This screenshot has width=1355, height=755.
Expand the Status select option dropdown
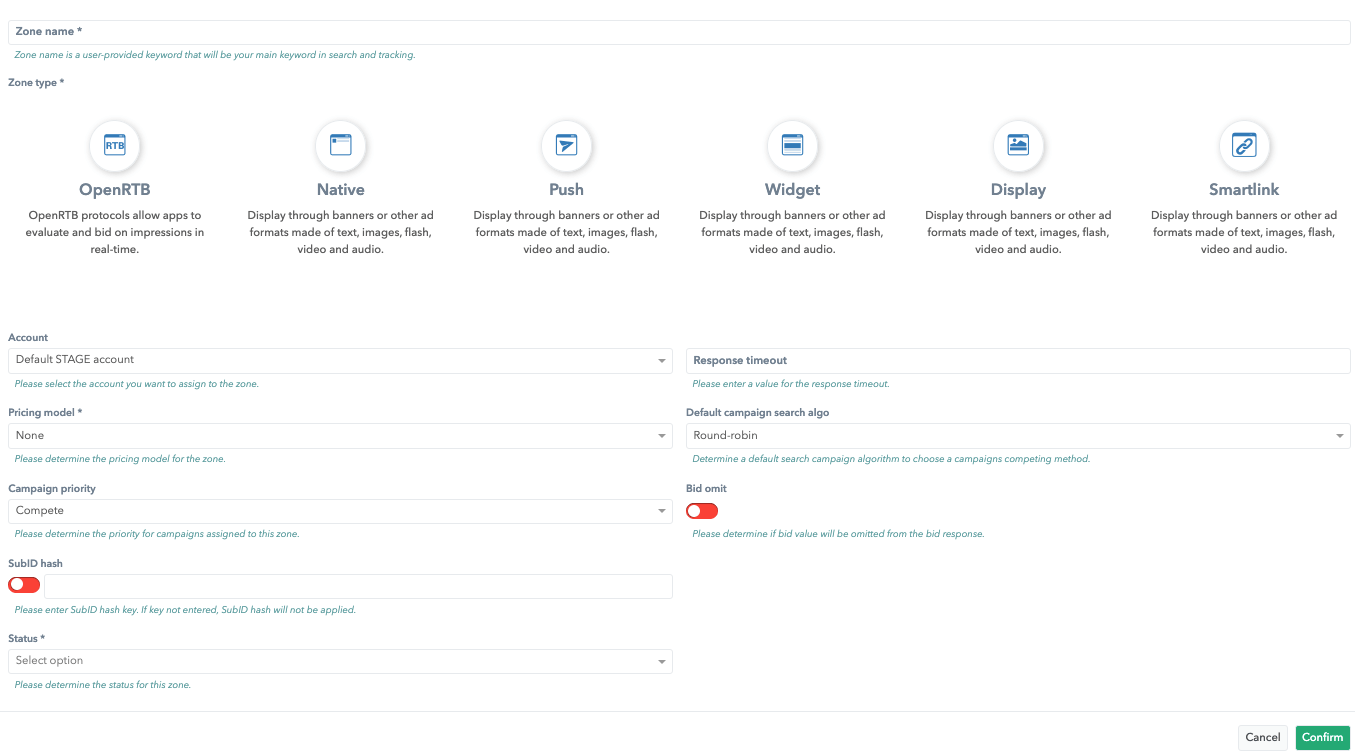click(340, 661)
